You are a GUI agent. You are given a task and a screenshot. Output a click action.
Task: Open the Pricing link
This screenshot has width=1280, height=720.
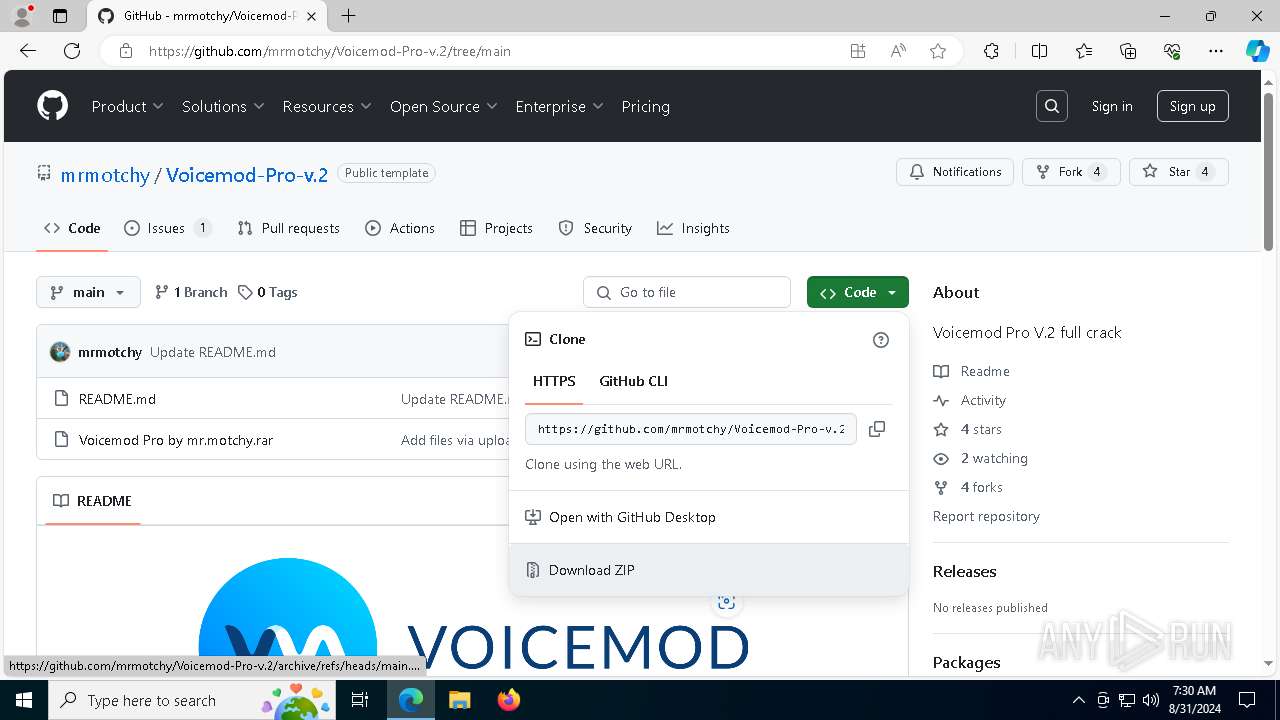[645, 106]
